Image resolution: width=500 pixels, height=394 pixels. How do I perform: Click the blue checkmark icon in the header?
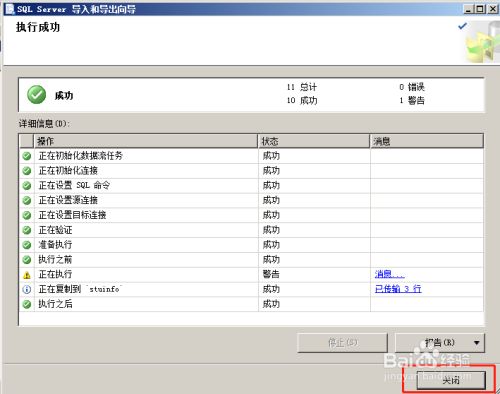[x=462, y=26]
